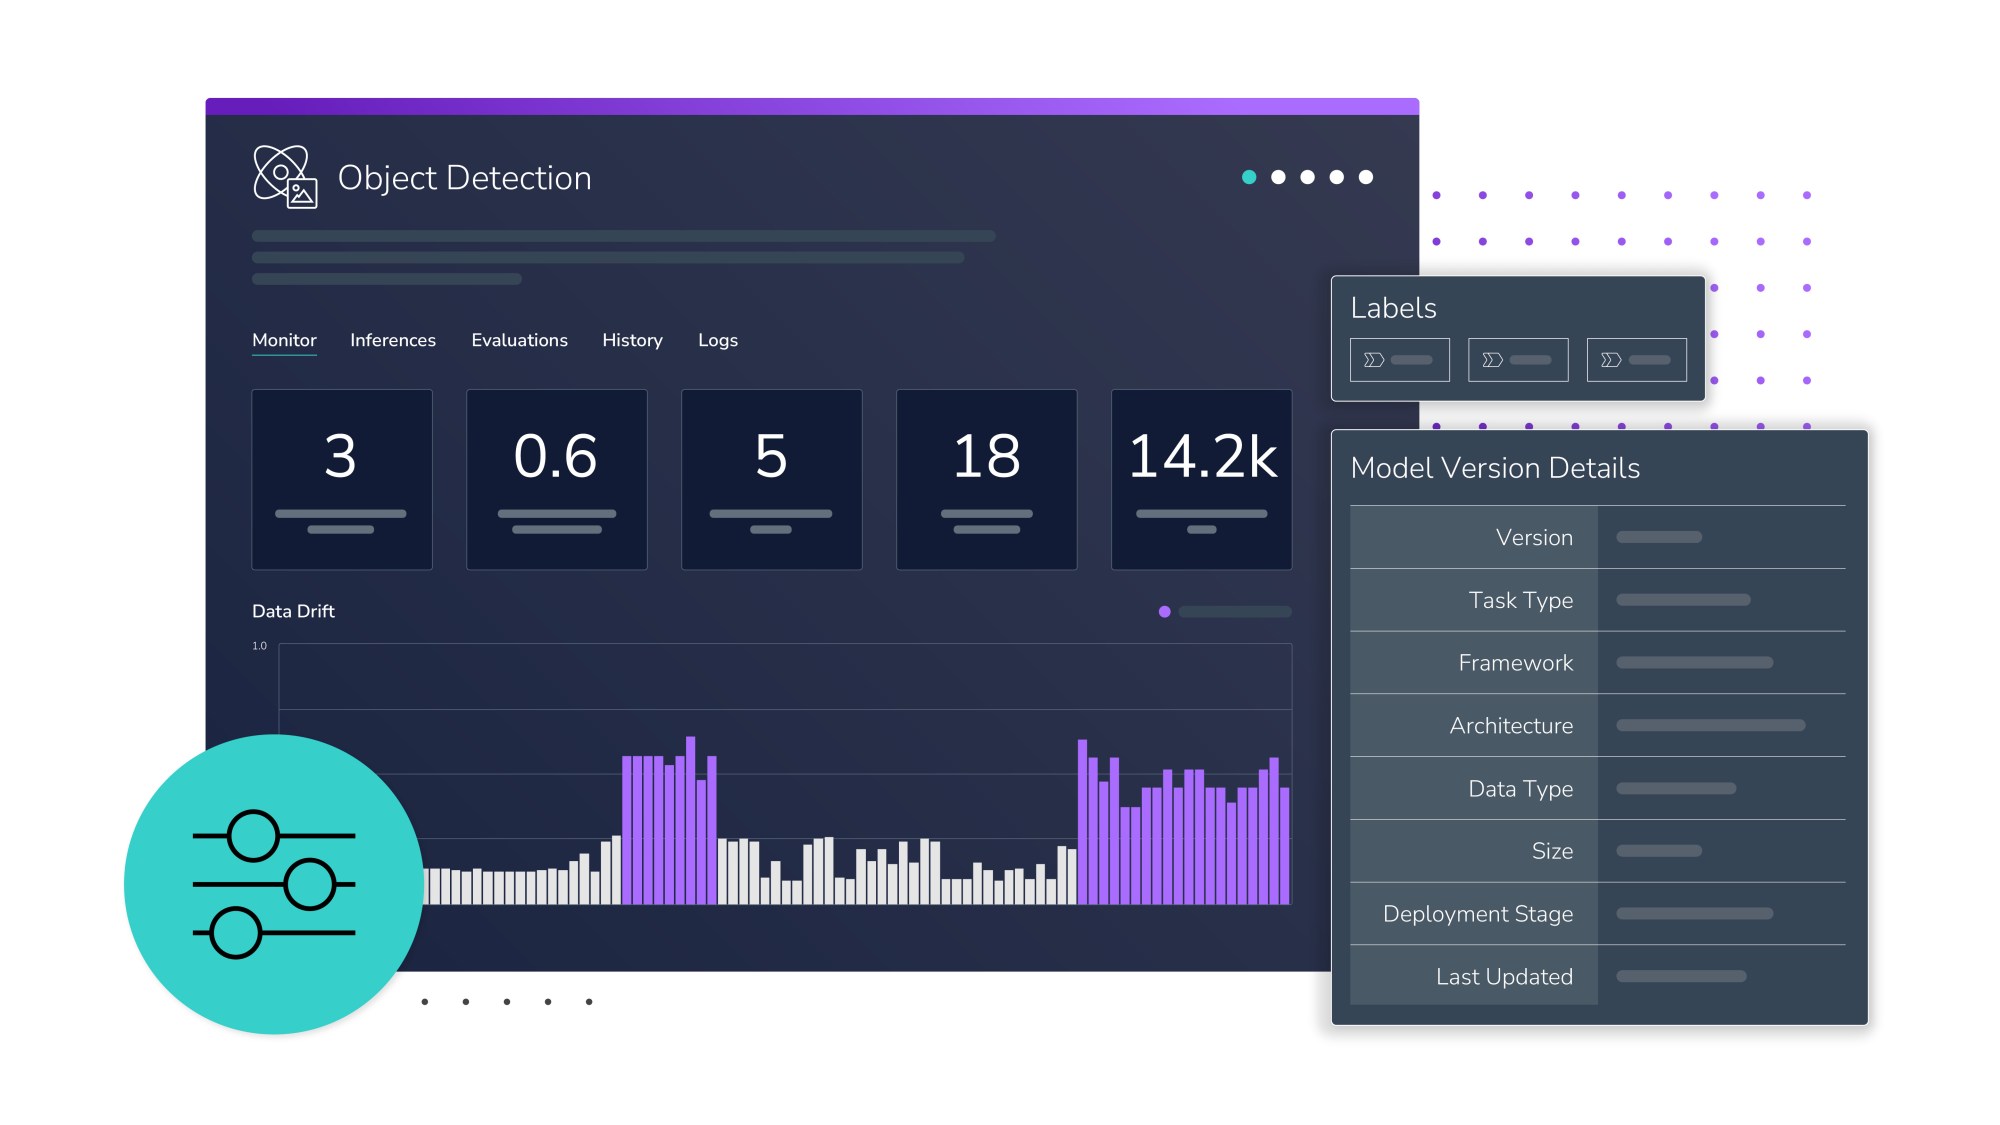Screen dimensions: 2000x1125
Task: Open the Logs tab
Action: coord(718,340)
